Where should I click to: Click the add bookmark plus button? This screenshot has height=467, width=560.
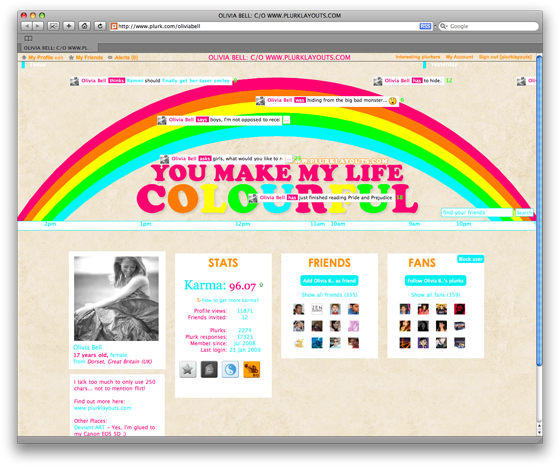click(x=69, y=26)
